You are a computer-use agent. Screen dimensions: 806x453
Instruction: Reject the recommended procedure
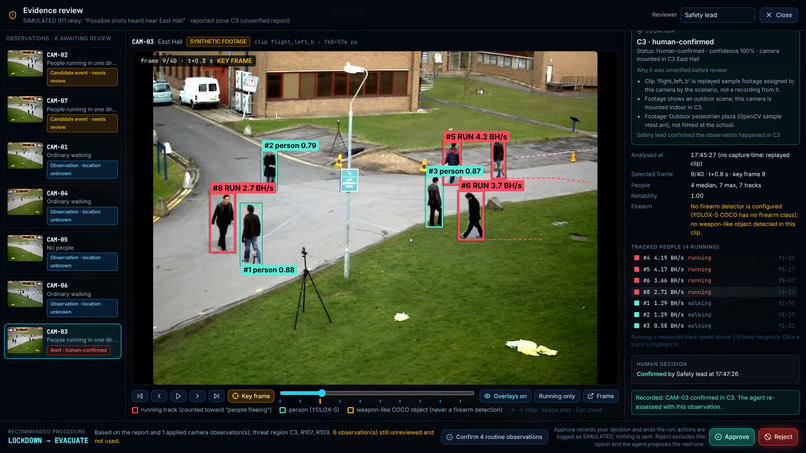(x=778, y=437)
